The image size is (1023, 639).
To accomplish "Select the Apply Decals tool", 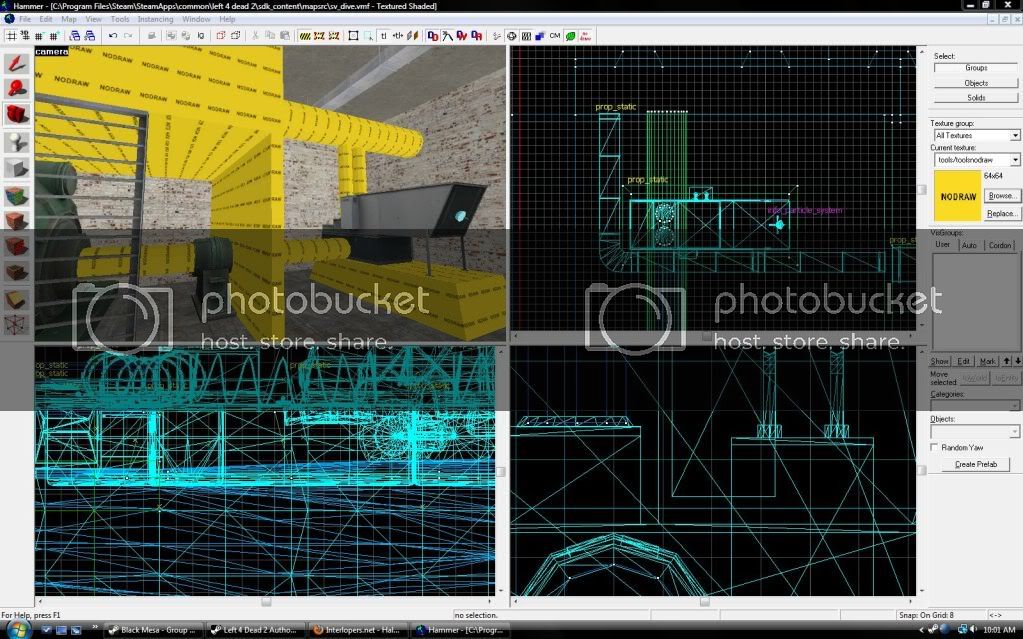I will [x=17, y=247].
